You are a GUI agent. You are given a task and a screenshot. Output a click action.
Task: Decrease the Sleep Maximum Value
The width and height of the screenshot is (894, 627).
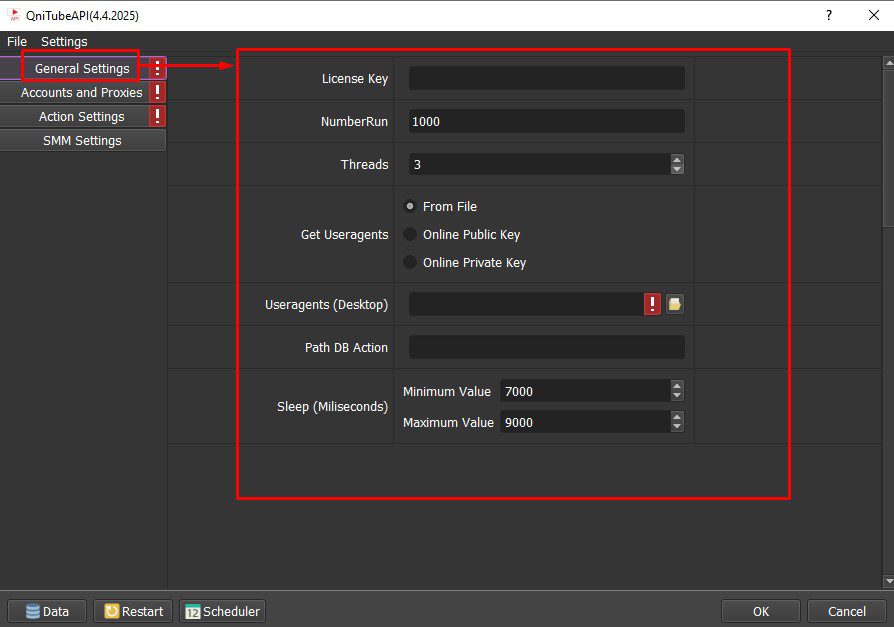(x=677, y=426)
